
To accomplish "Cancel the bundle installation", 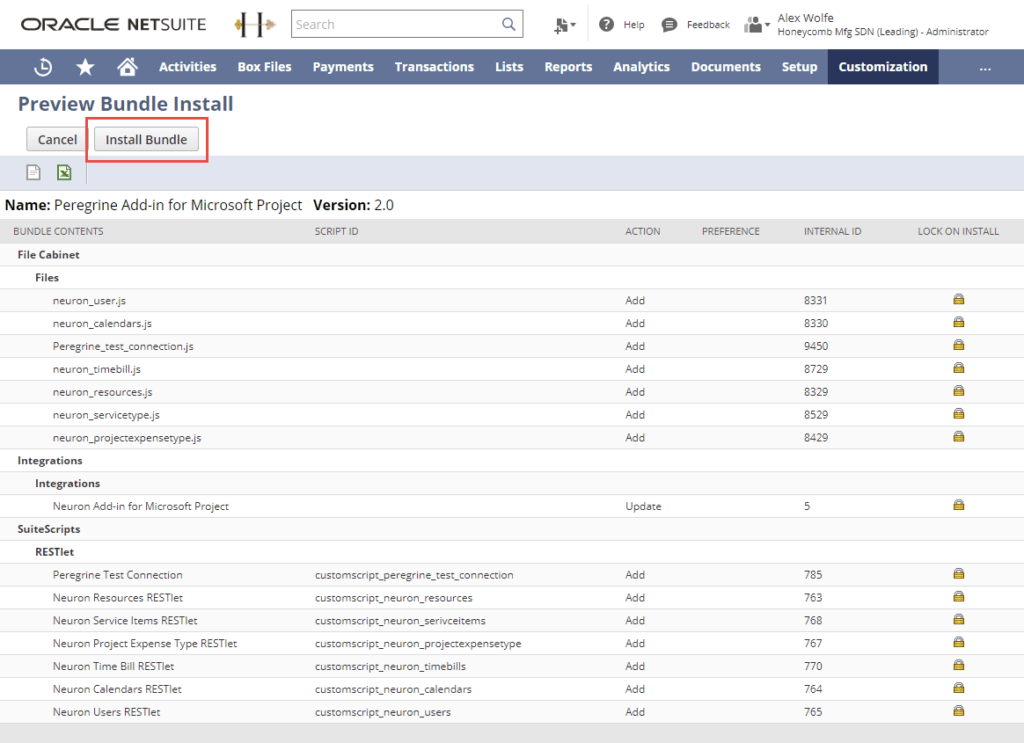I will (55, 139).
